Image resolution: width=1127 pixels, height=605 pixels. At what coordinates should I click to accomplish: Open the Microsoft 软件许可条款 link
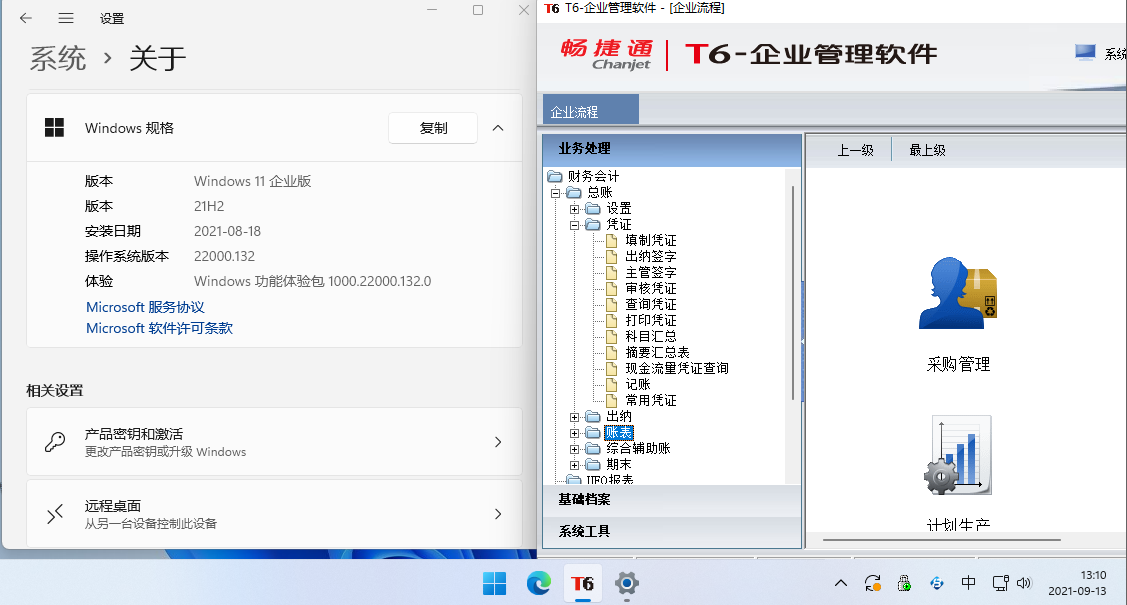(160, 328)
